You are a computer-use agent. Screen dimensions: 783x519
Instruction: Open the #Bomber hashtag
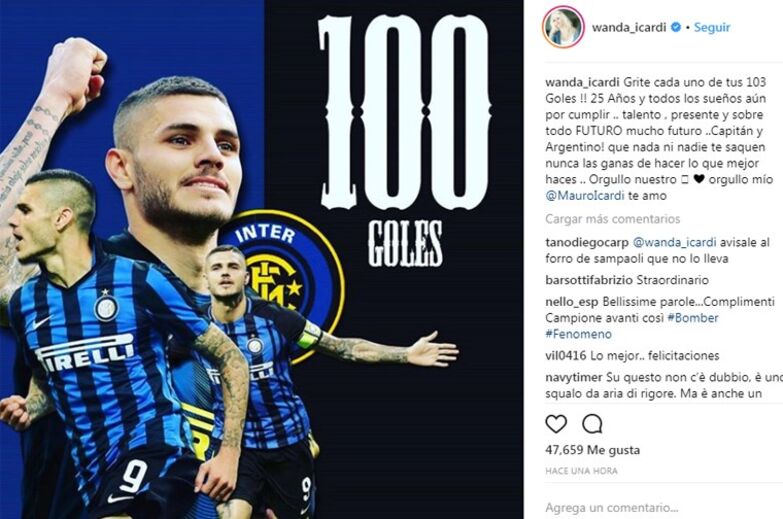tap(692, 318)
